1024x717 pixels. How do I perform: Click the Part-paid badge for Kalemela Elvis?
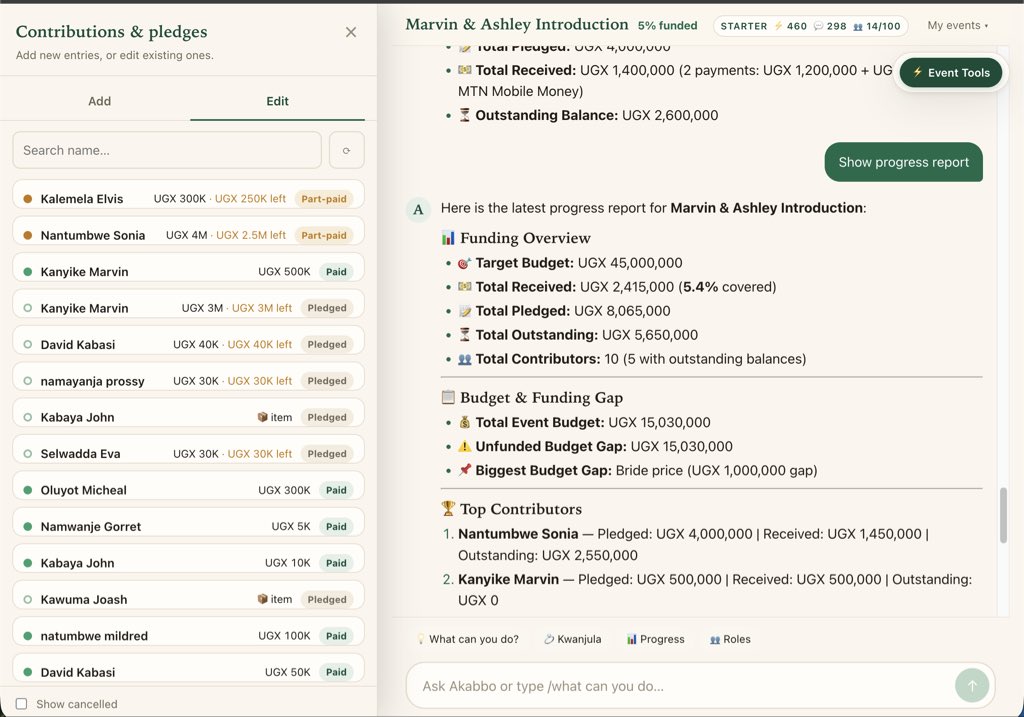click(324, 199)
